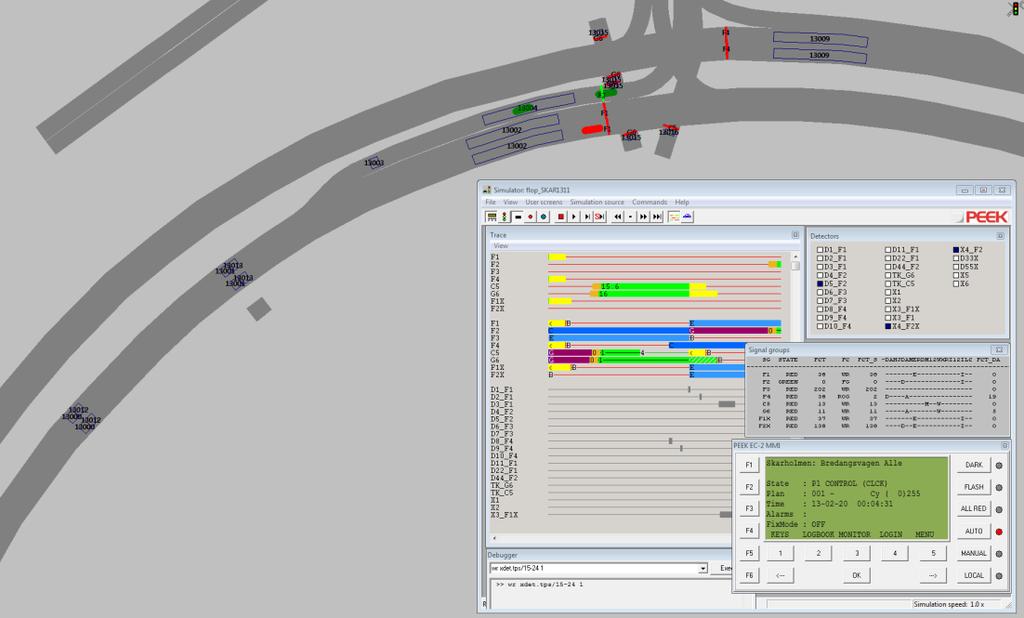The height and width of the screenshot is (618, 1024).
Task: Click the 'Simulation speed: 1.0 x' status text
Action: pos(948,604)
